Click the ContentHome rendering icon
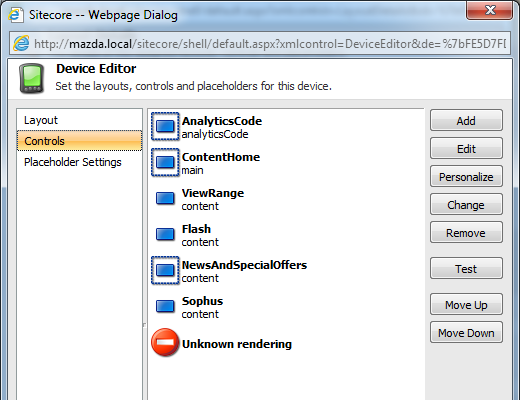The image size is (520, 400). 165,162
